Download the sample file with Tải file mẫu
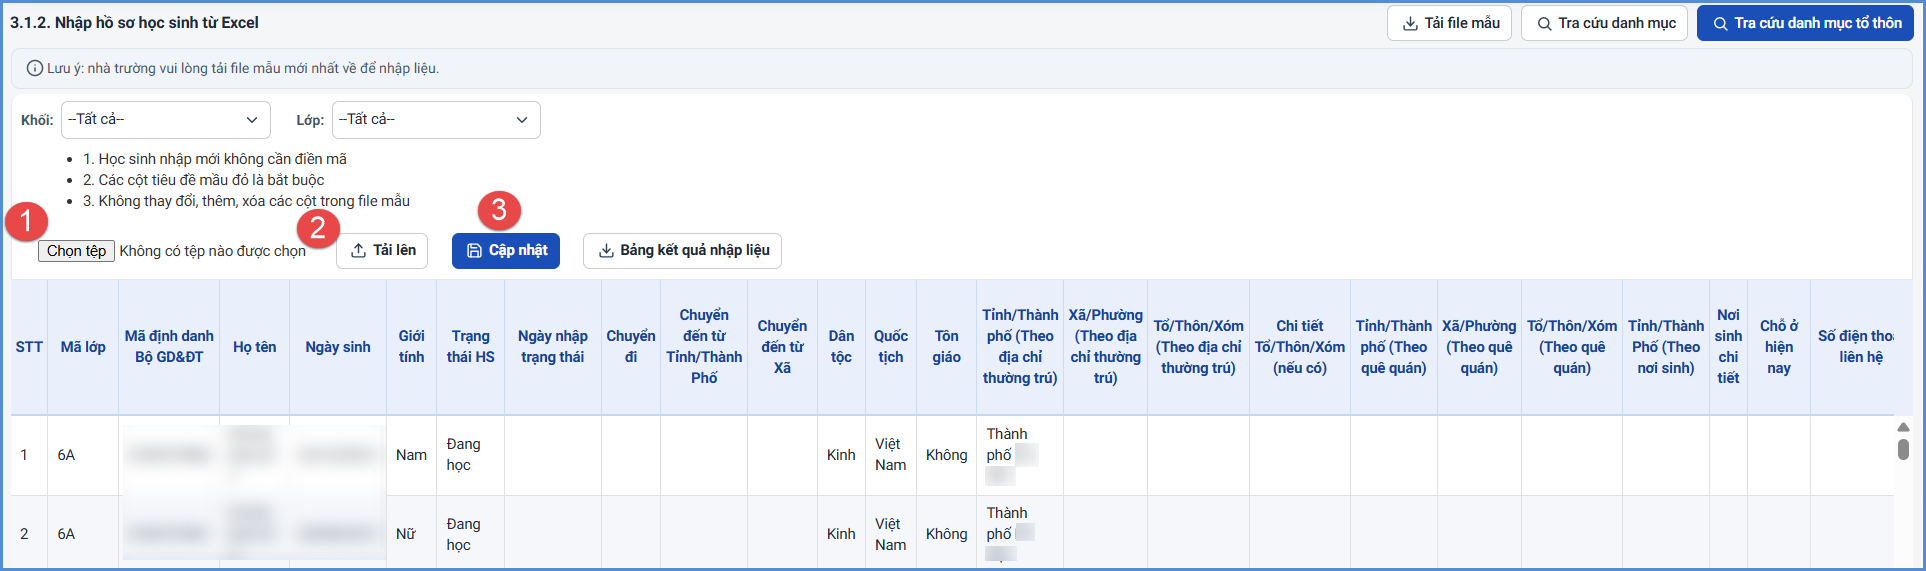The image size is (1926, 571). point(1449,23)
